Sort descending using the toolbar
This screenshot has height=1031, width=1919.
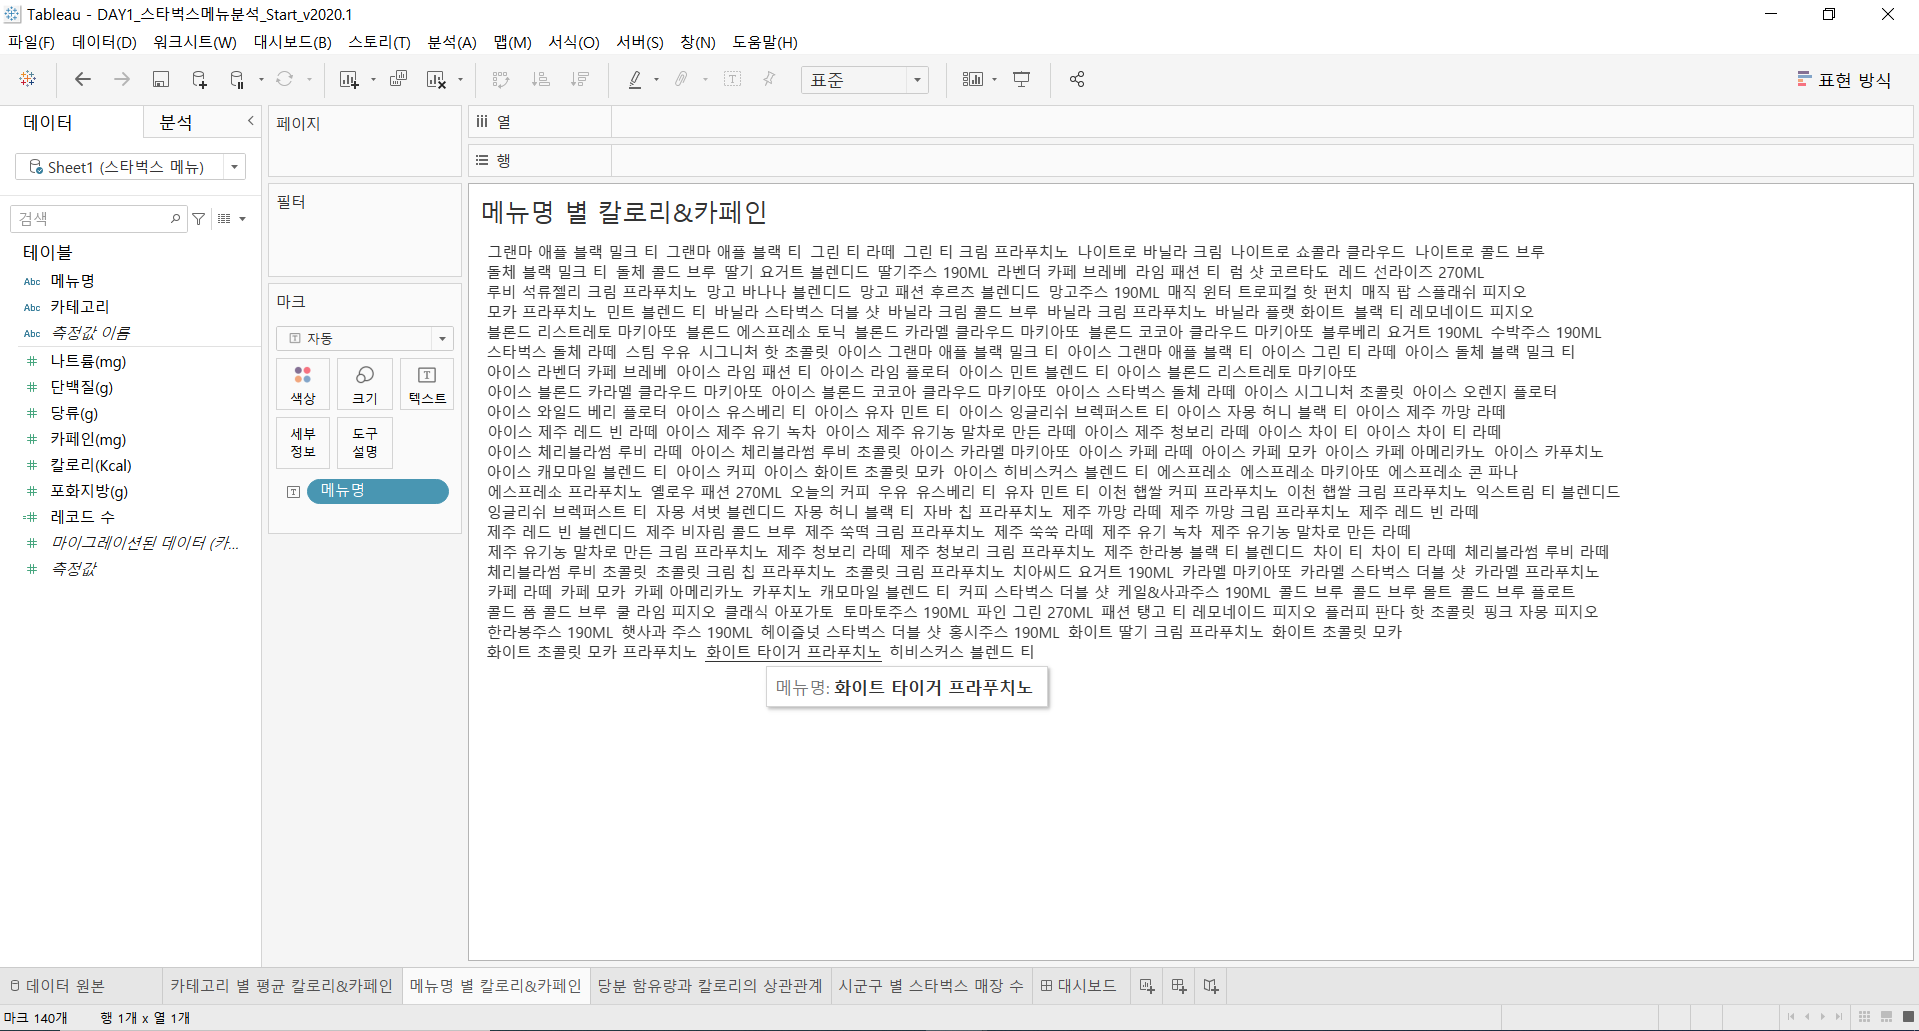click(x=579, y=79)
